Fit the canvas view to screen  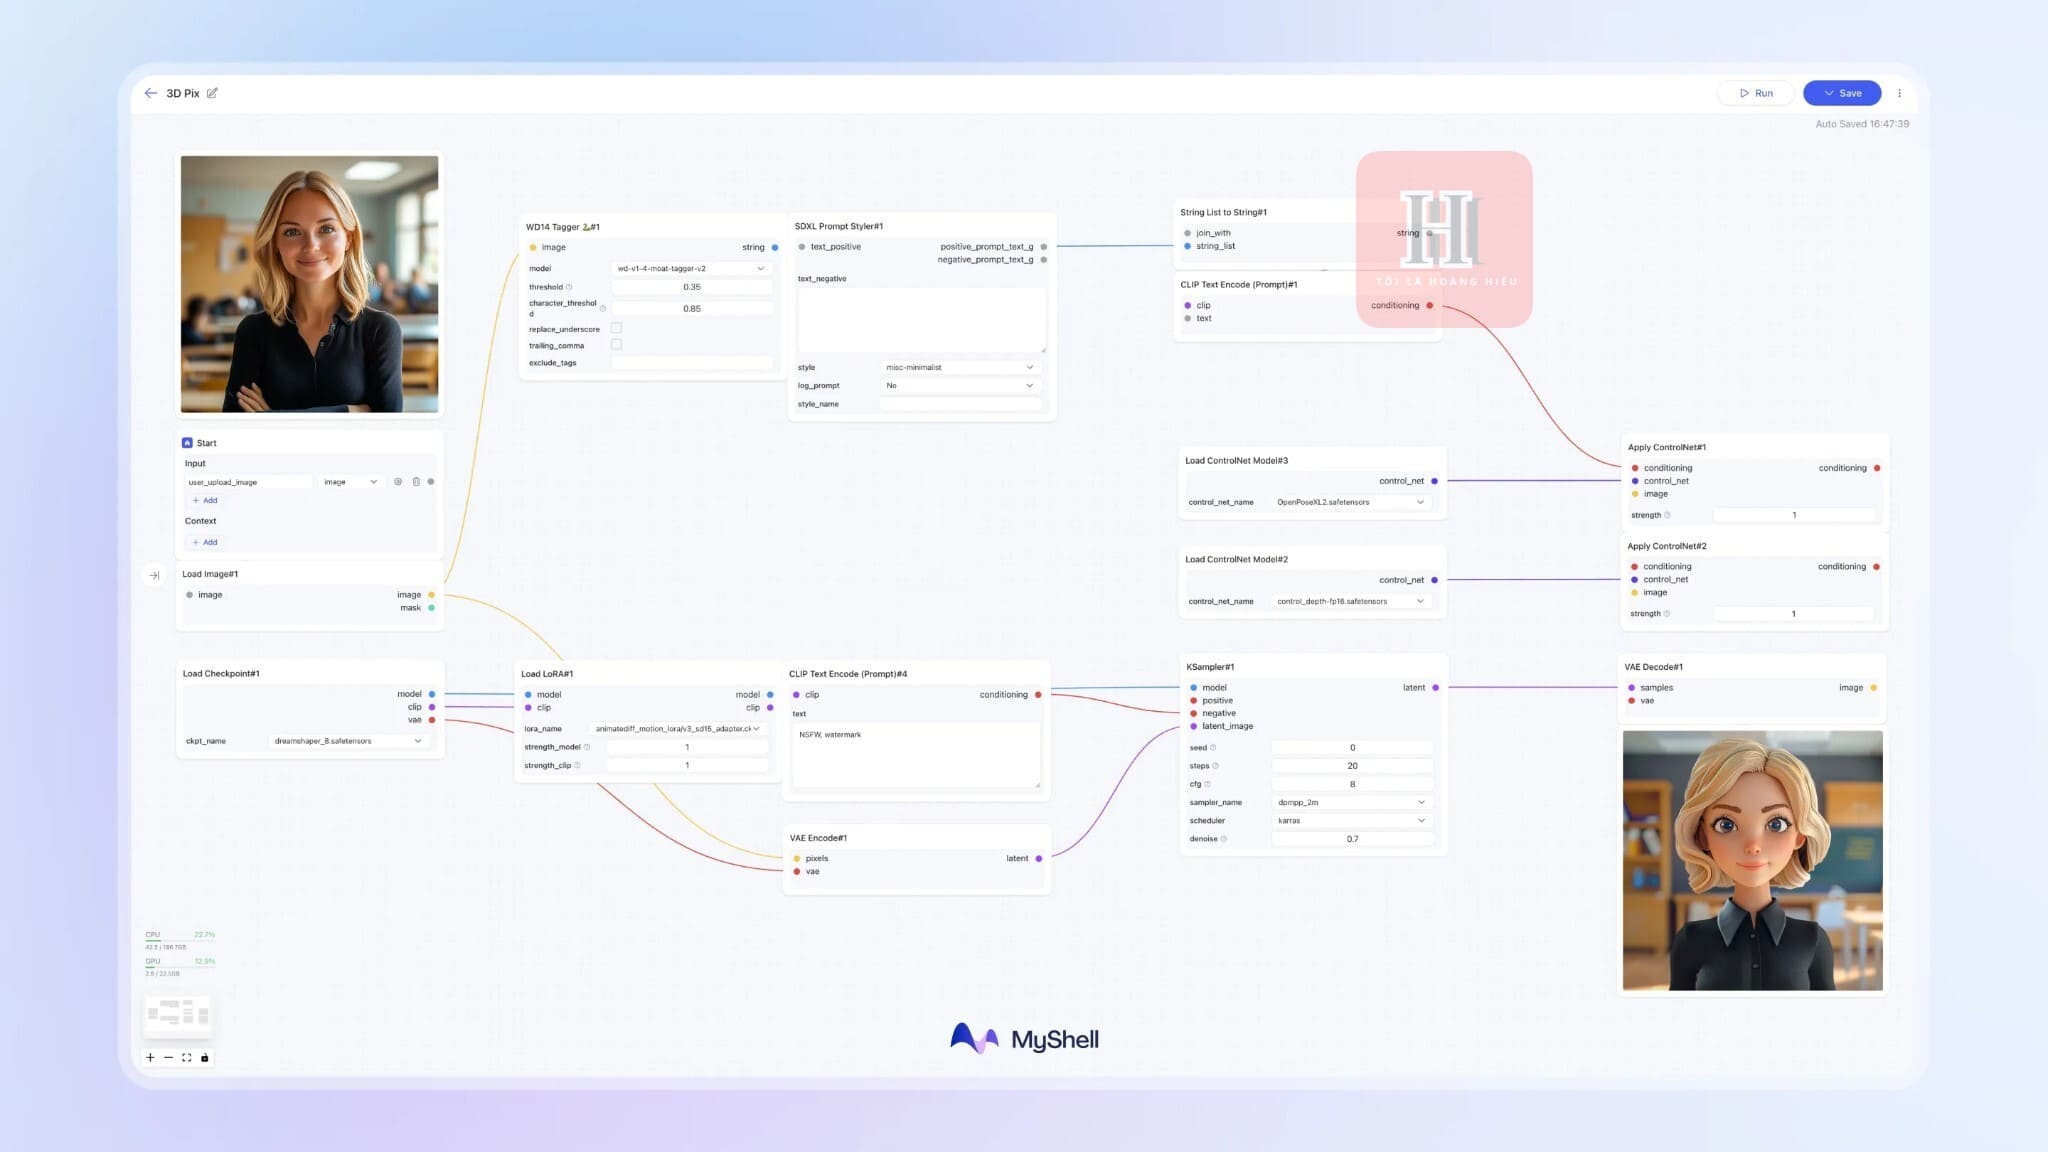(x=186, y=1057)
